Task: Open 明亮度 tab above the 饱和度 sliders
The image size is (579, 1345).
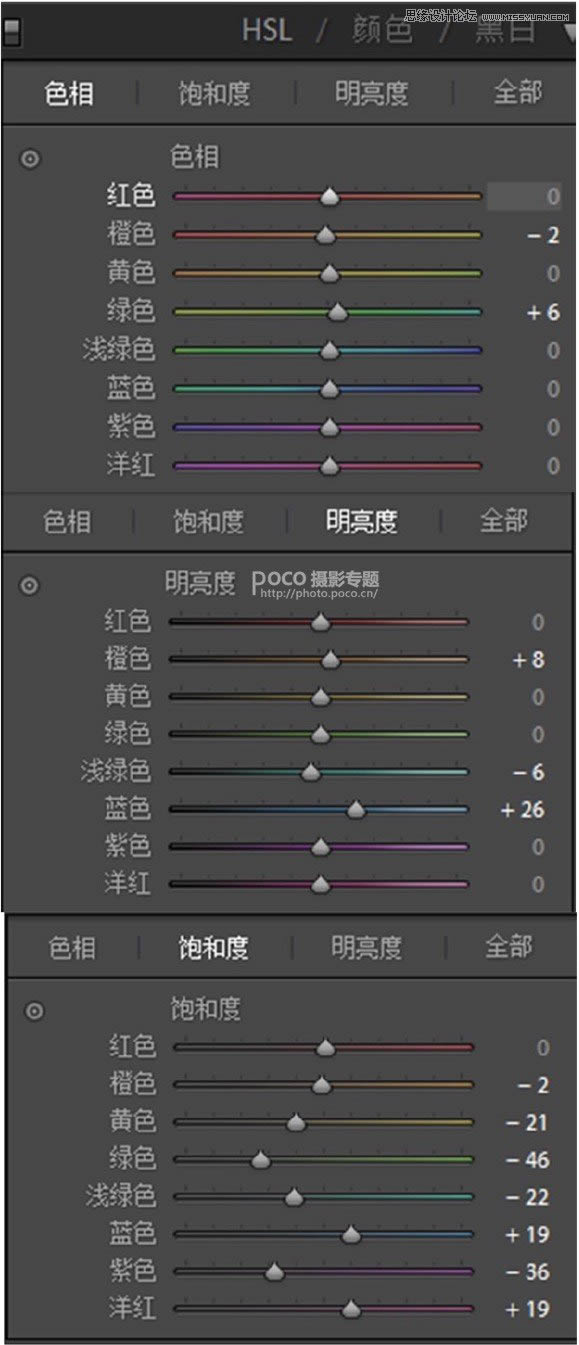Action: (367, 947)
